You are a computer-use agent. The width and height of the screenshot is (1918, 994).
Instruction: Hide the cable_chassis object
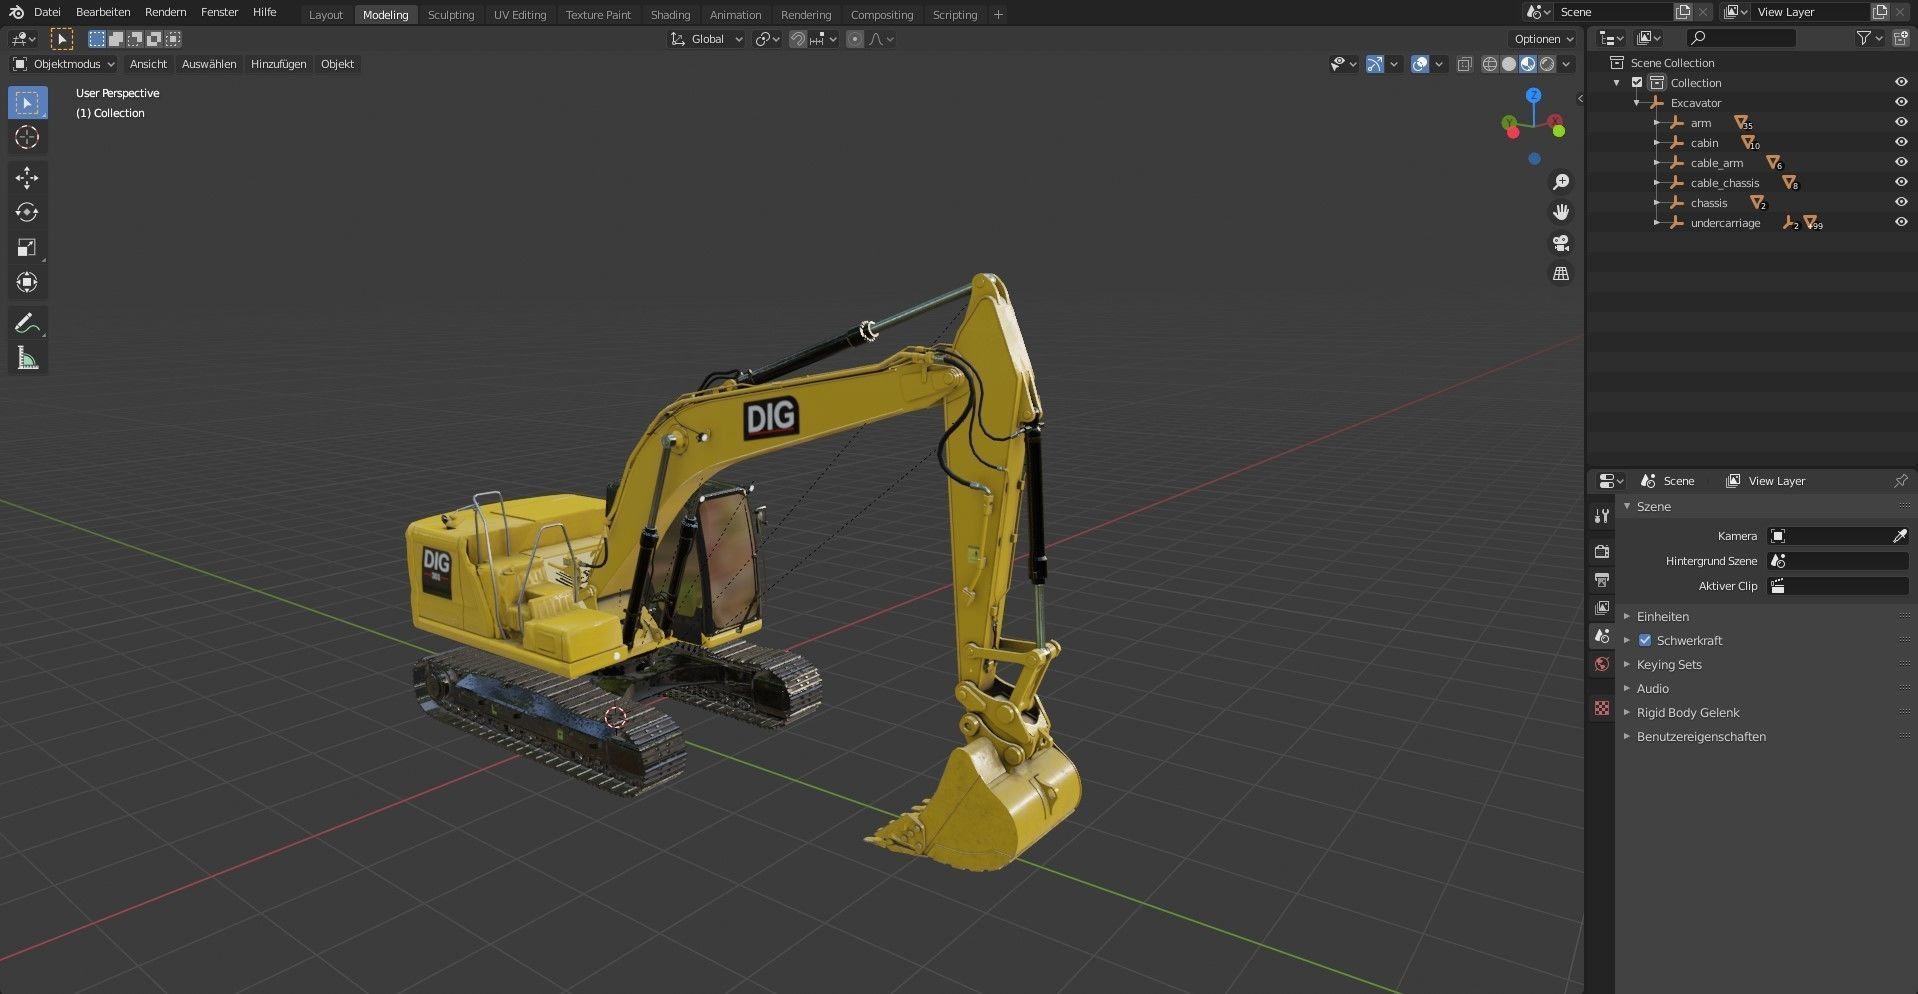click(x=1901, y=183)
